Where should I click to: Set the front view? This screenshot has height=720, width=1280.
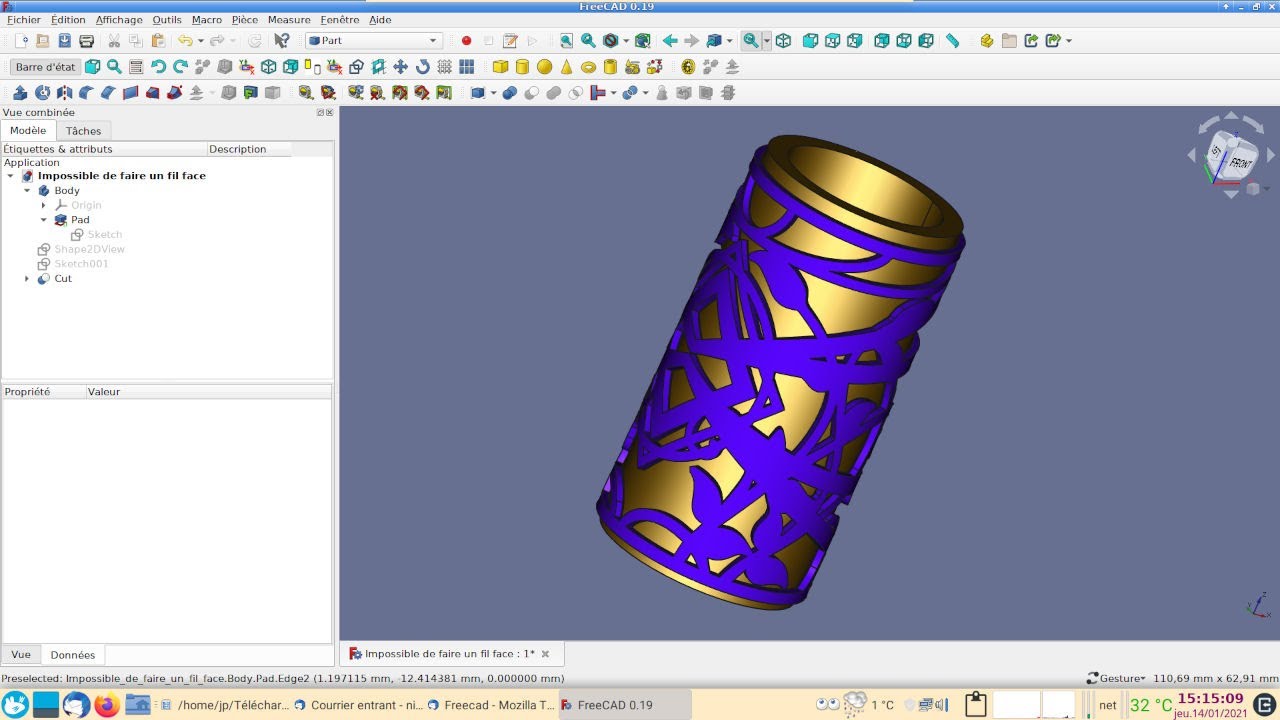coord(811,41)
